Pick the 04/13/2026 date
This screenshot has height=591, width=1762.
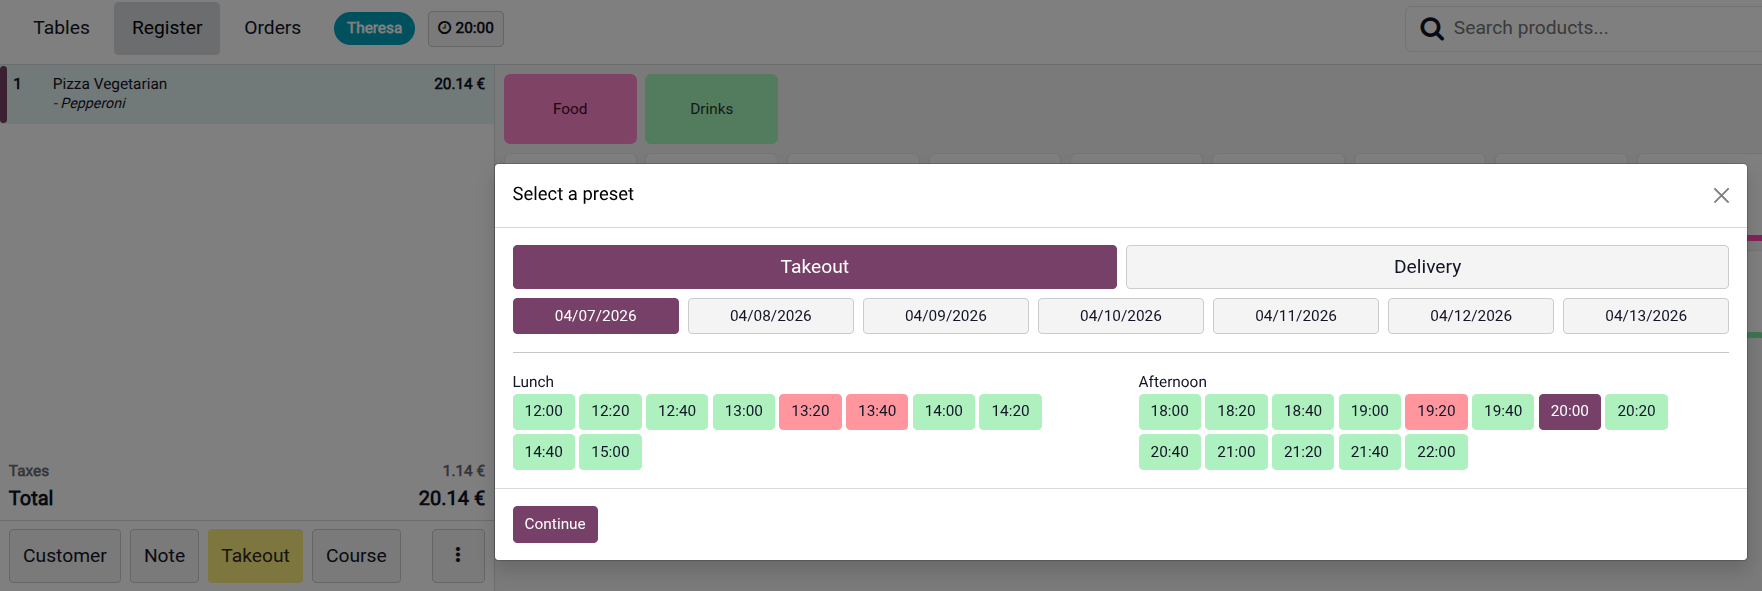[x=1645, y=316]
